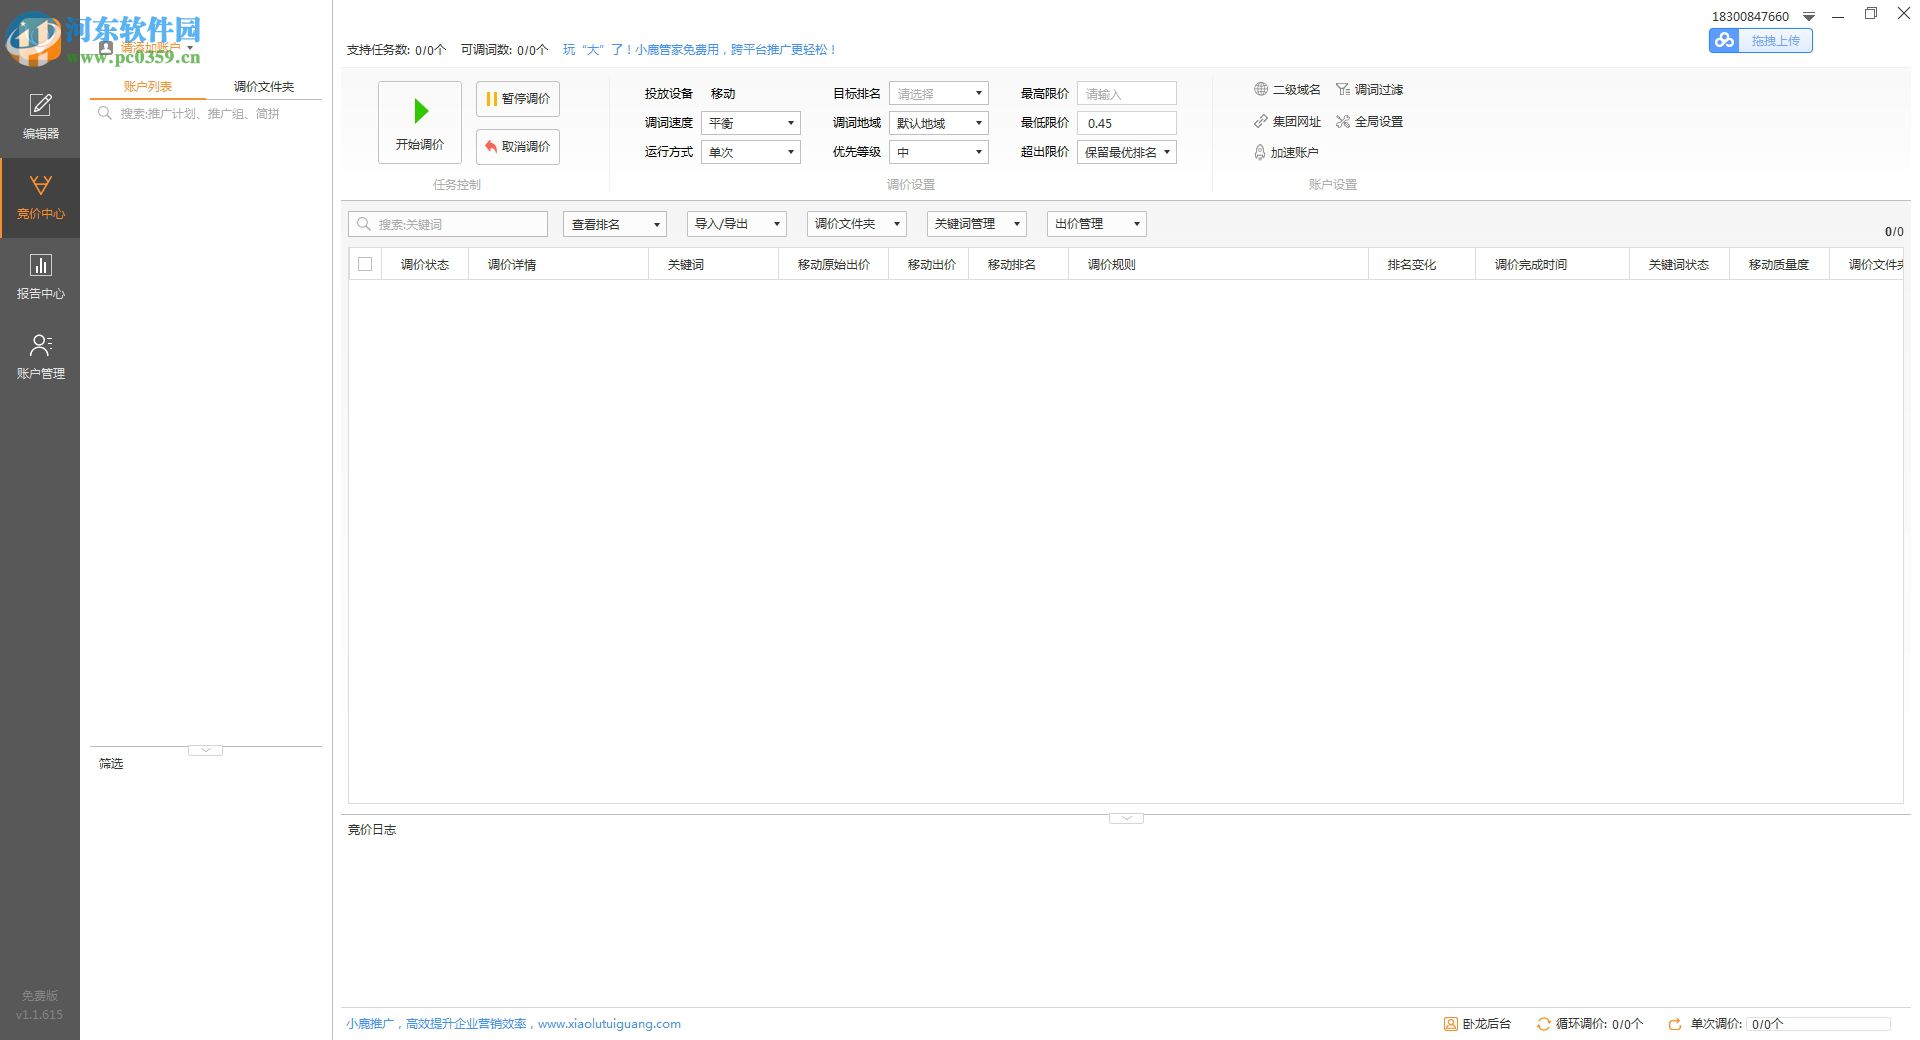Click the 小鹿管家 promo announcement link
Viewport: 1920px width, 1040px height.
(x=700, y=50)
